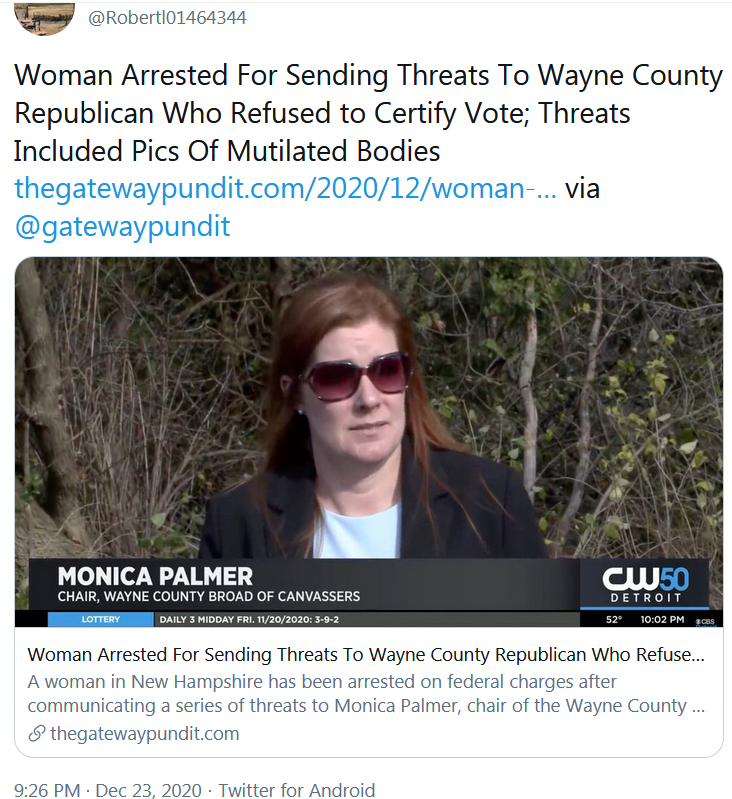Open the Monica Palmer news preview image
The width and height of the screenshot is (732, 799).
[x=369, y=442]
